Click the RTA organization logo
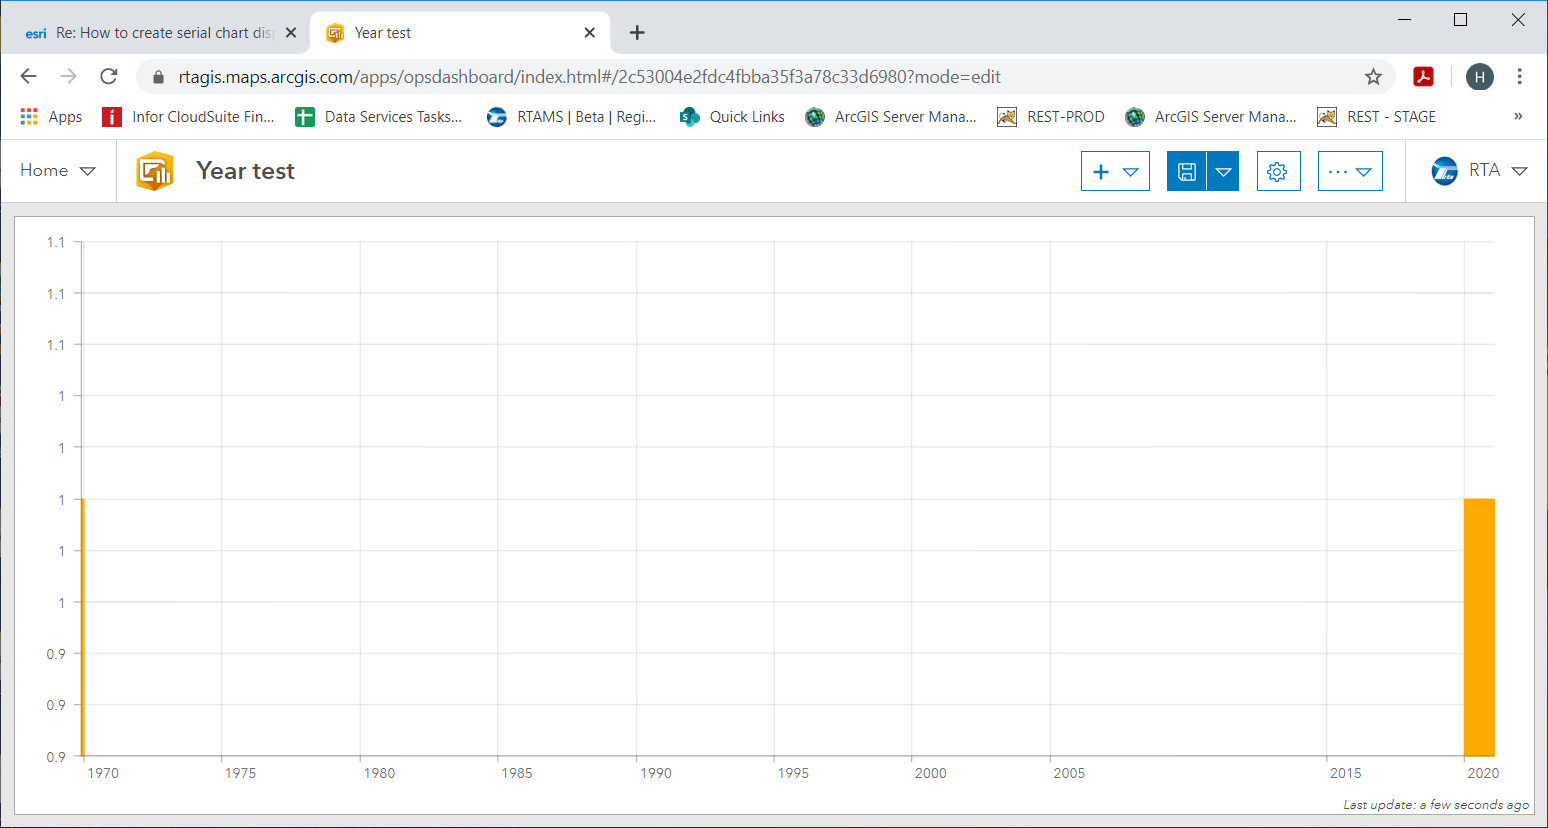1548x828 pixels. coord(1445,170)
